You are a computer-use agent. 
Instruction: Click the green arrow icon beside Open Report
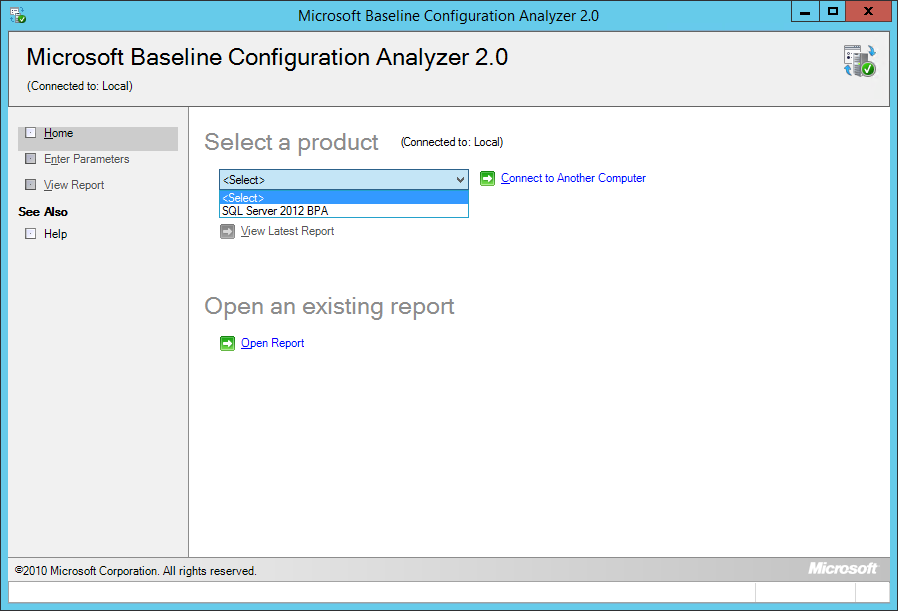click(x=227, y=343)
